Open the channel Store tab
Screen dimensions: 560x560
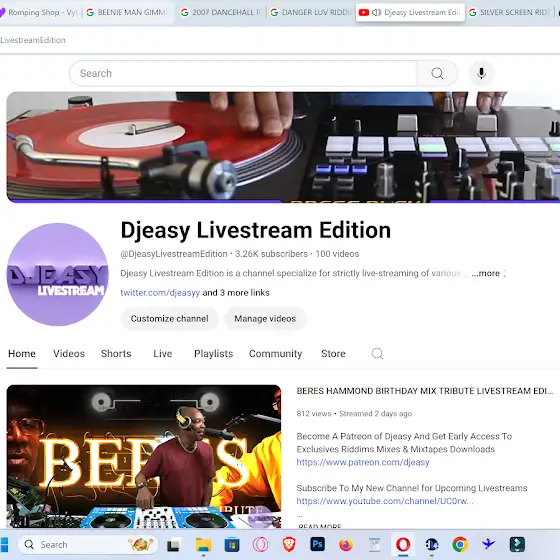point(333,354)
